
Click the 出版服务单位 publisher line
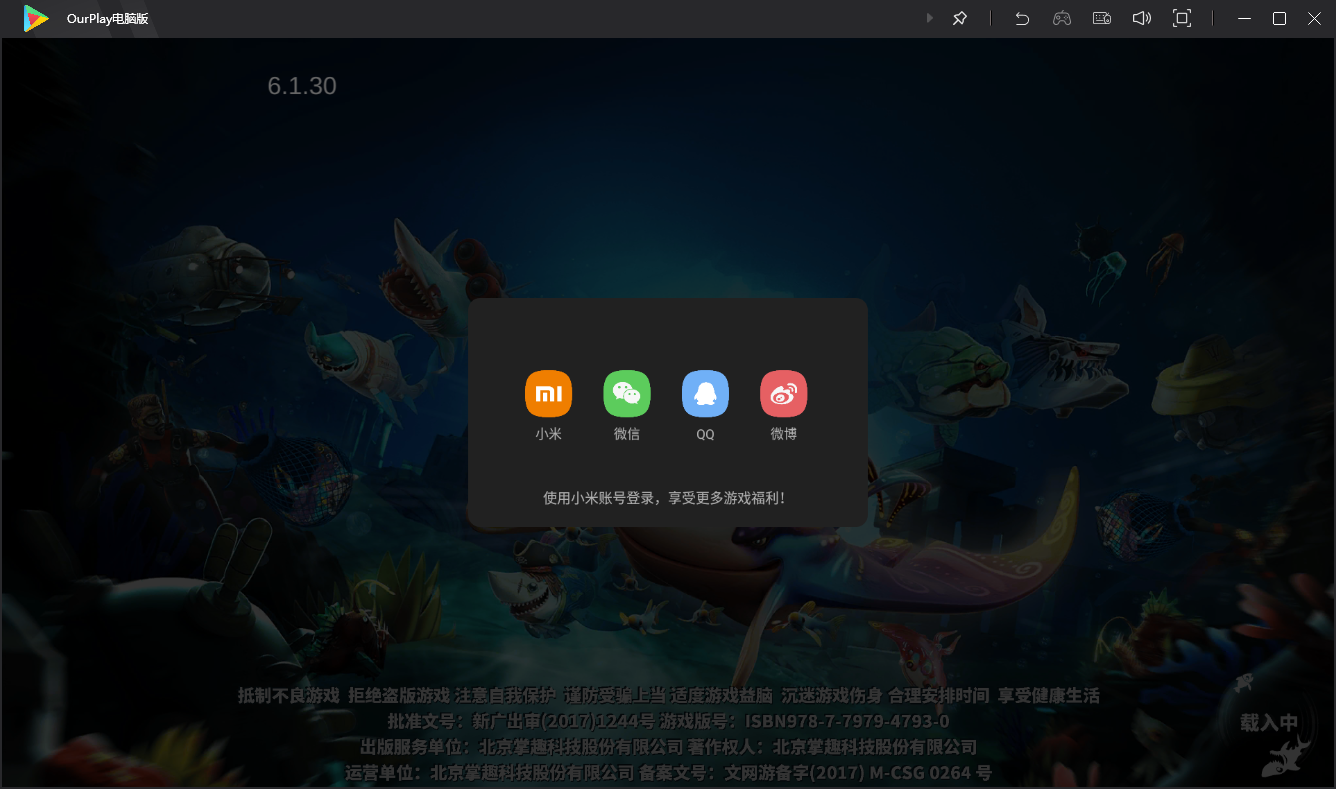click(668, 747)
